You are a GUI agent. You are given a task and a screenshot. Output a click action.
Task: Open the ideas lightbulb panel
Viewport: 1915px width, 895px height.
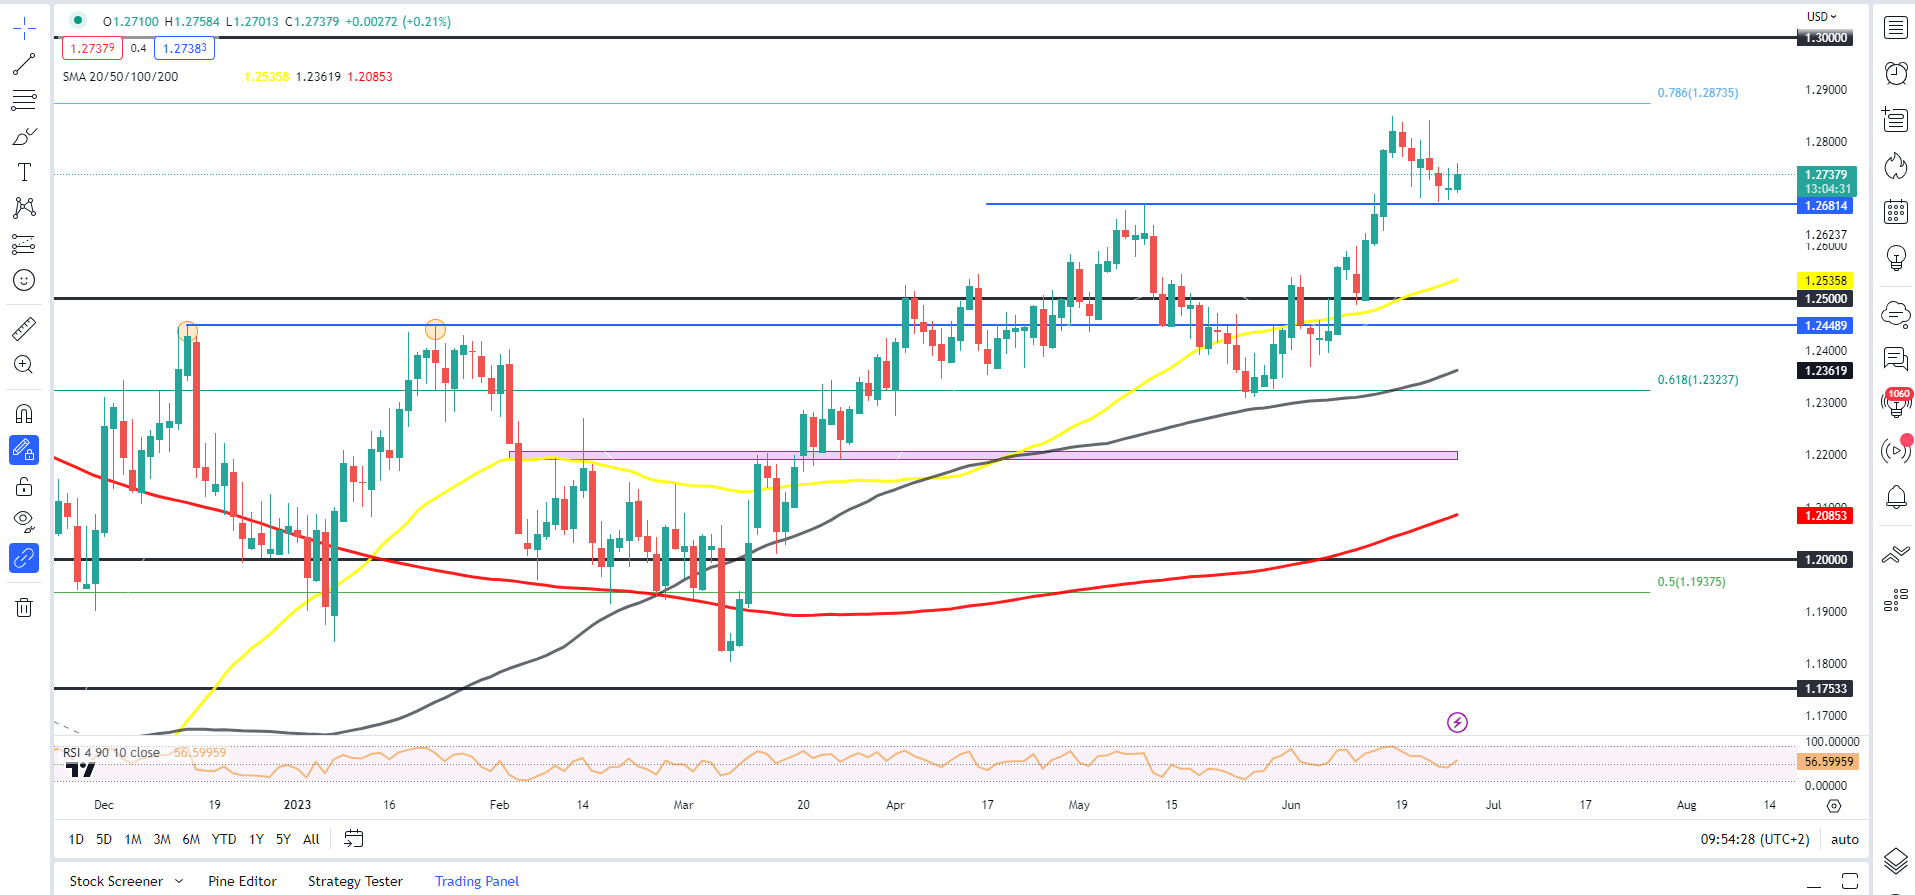(1895, 258)
